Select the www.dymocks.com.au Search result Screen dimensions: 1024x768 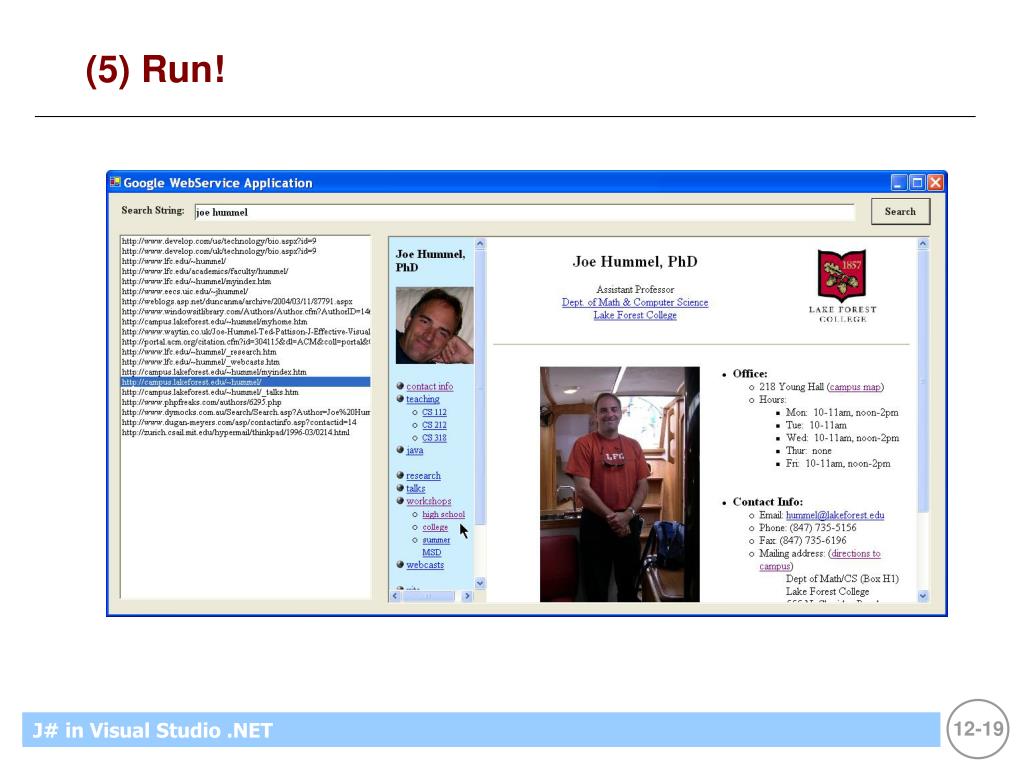click(x=246, y=413)
